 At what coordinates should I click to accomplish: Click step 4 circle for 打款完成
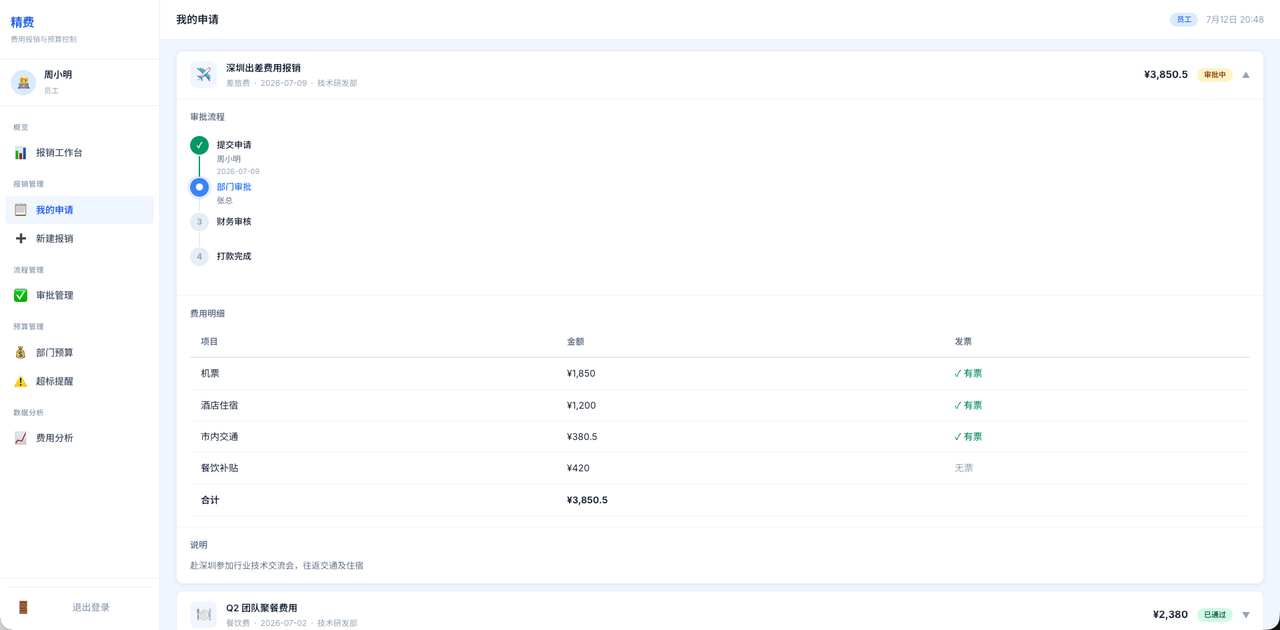199,257
